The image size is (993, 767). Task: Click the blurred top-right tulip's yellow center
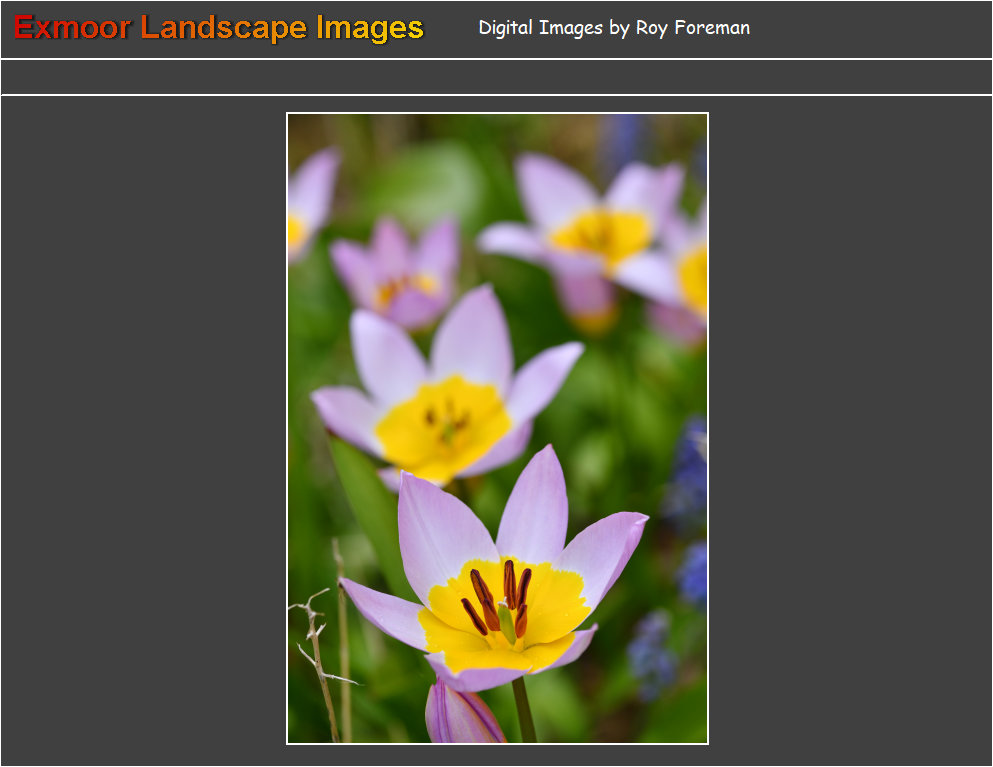pyautogui.click(x=601, y=235)
